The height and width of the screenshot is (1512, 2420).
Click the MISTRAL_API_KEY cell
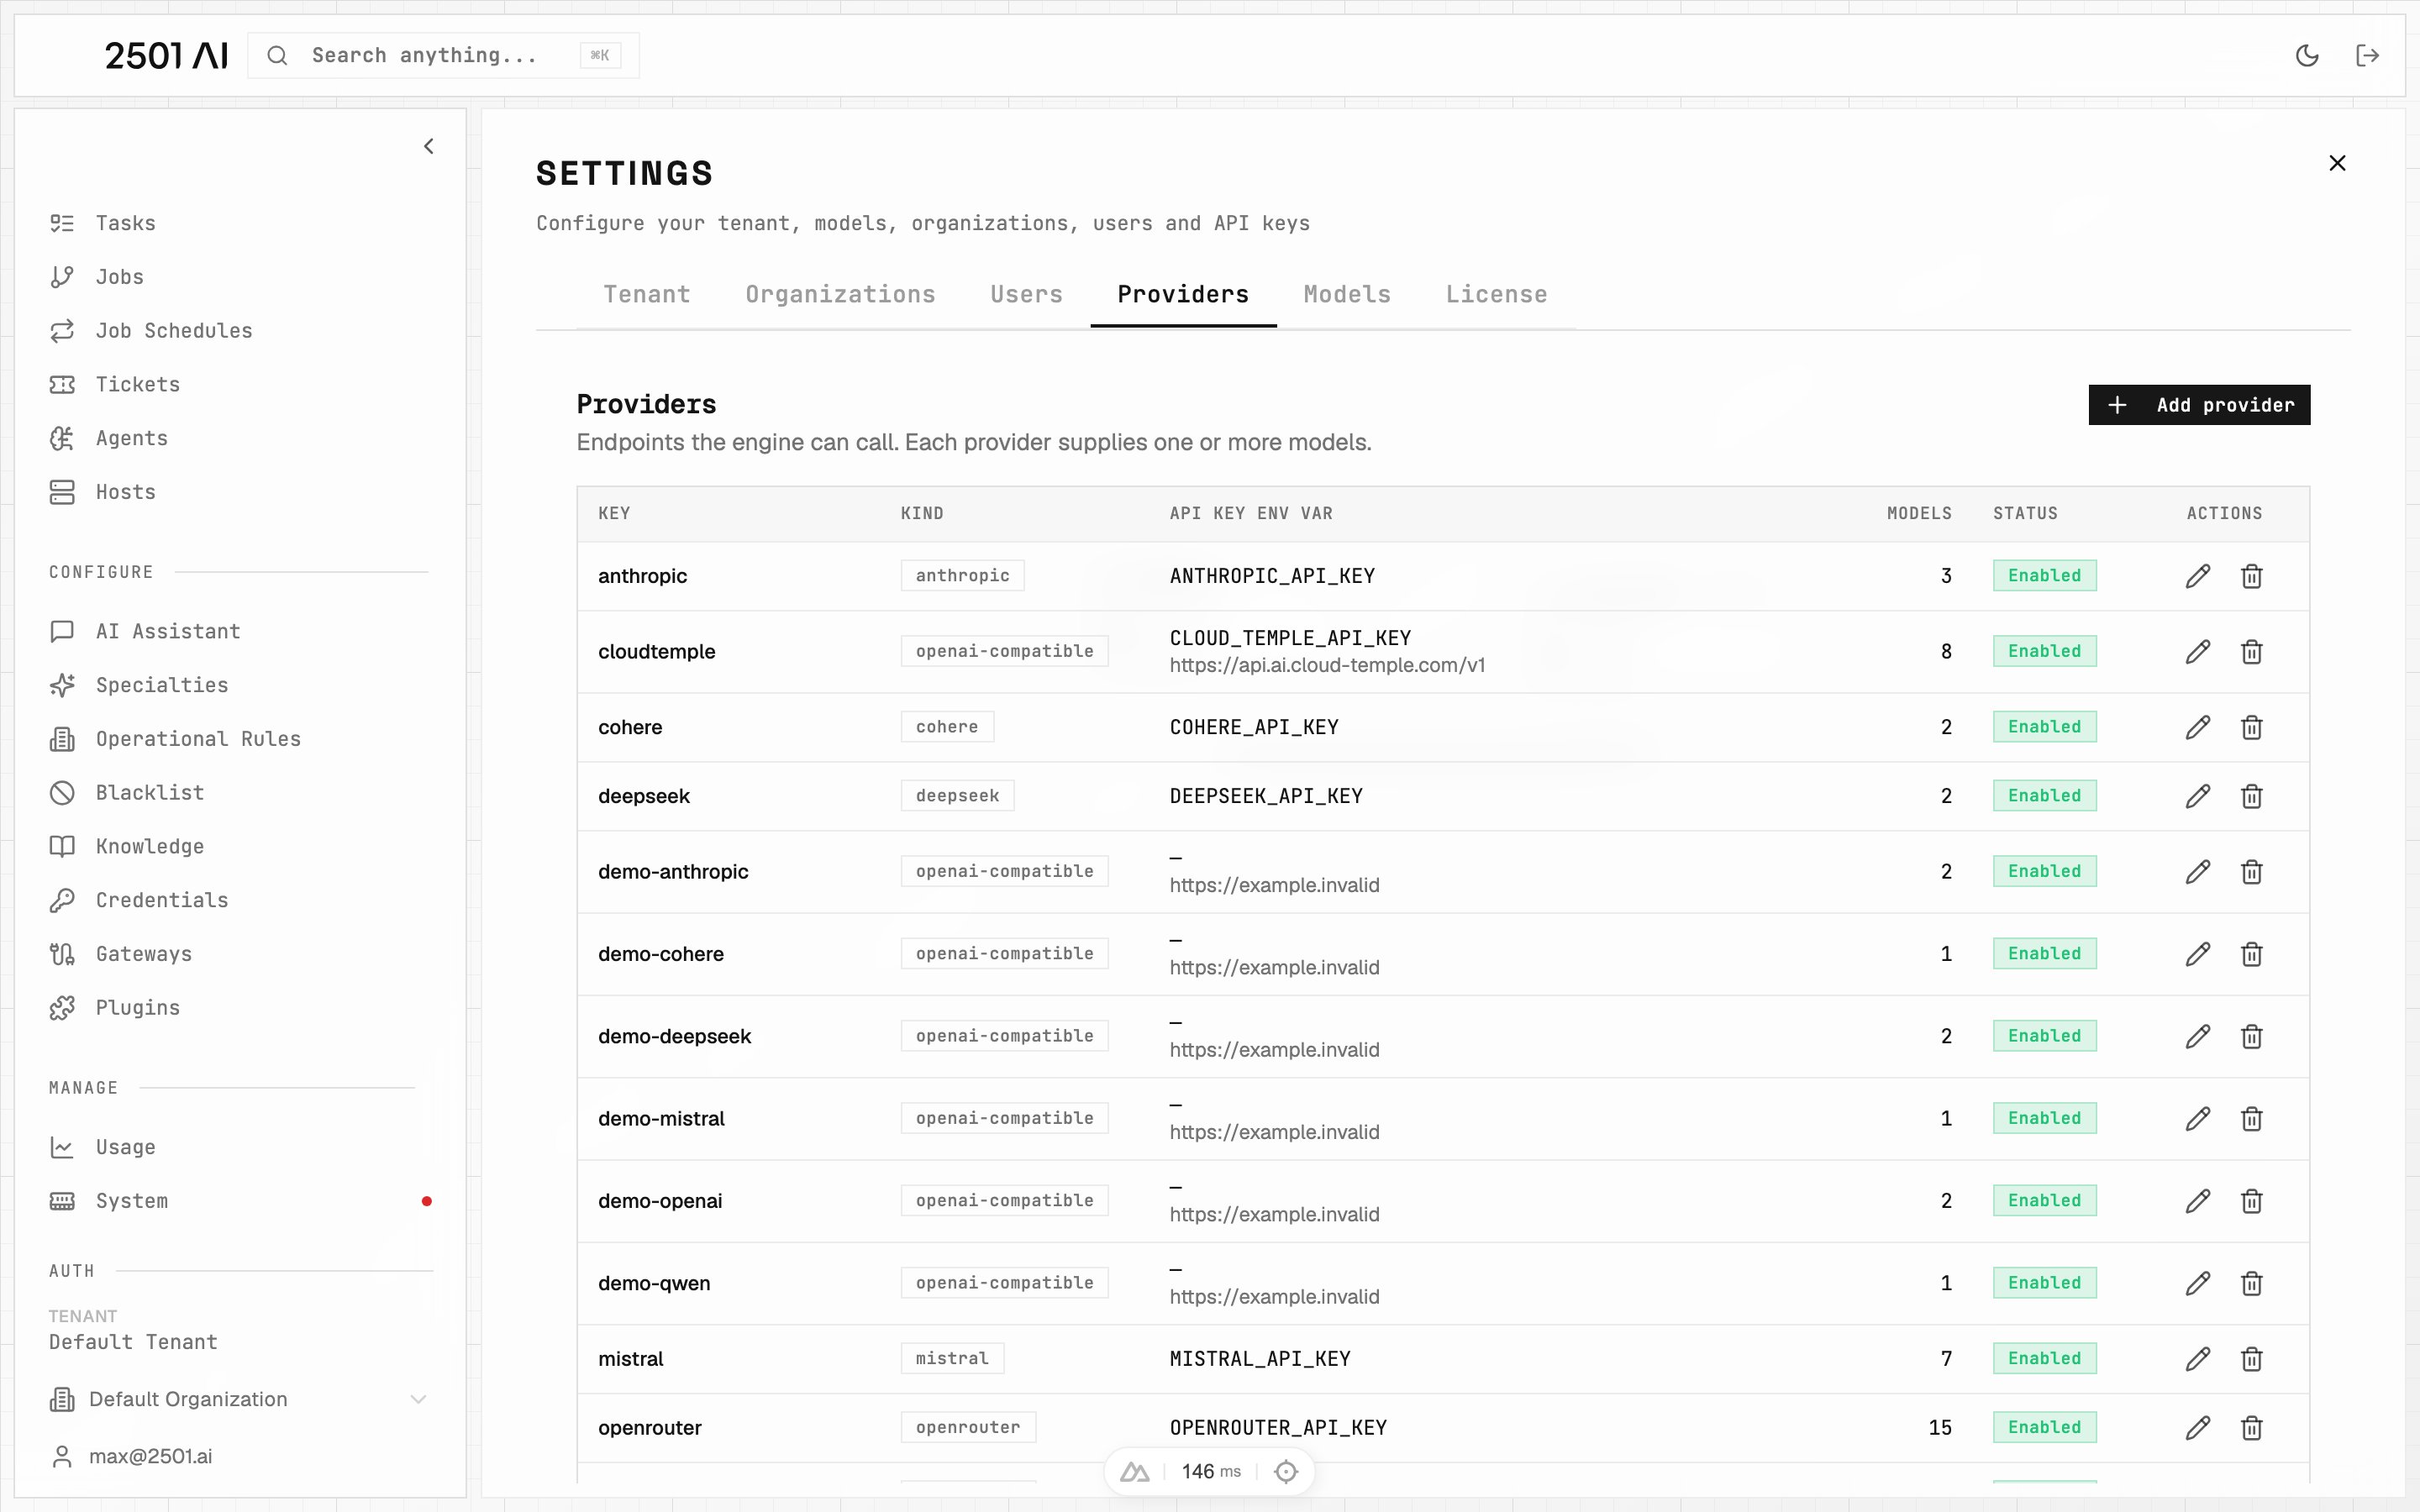1260,1359
